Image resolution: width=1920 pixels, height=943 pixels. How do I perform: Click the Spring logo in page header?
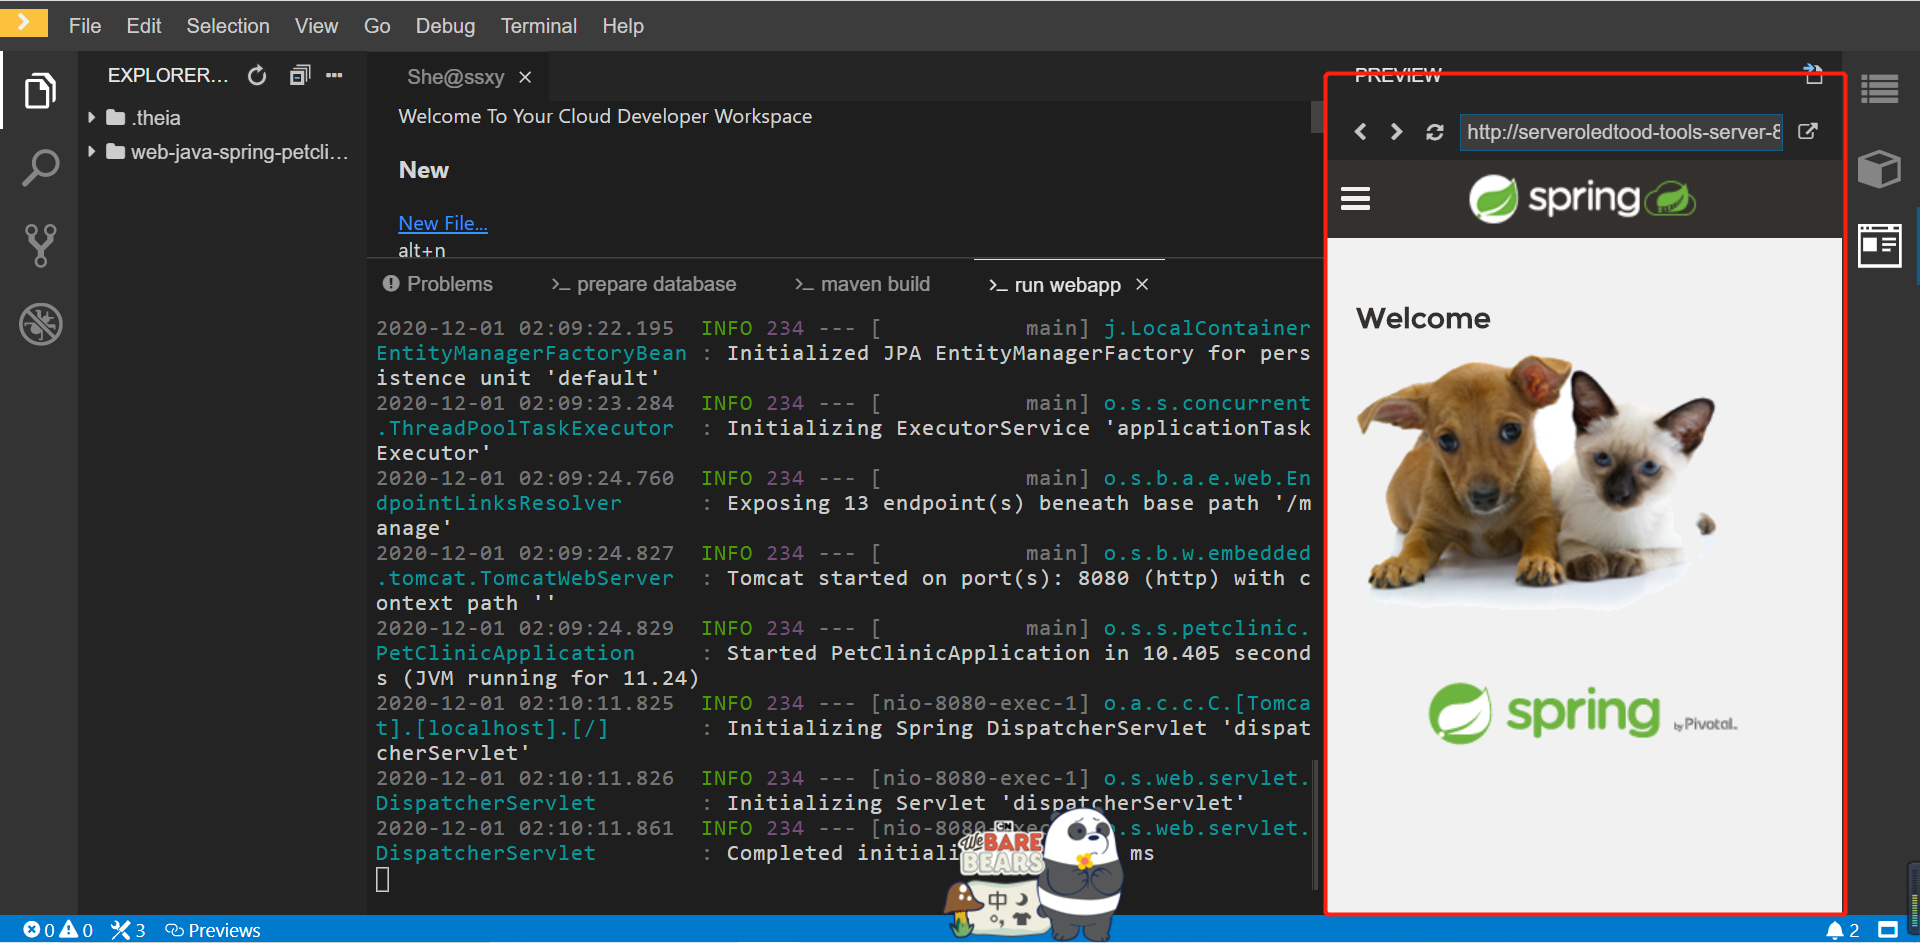pyautogui.click(x=1582, y=198)
